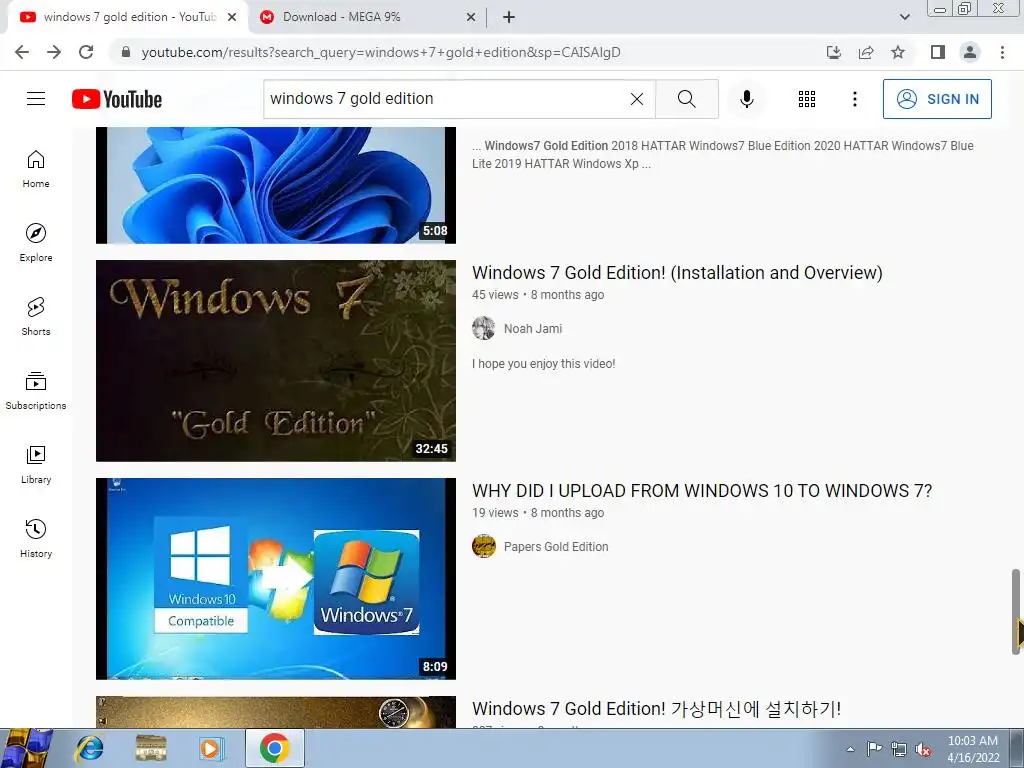
Task: Go to Home in the sidebar
Action: pos(36,168)
